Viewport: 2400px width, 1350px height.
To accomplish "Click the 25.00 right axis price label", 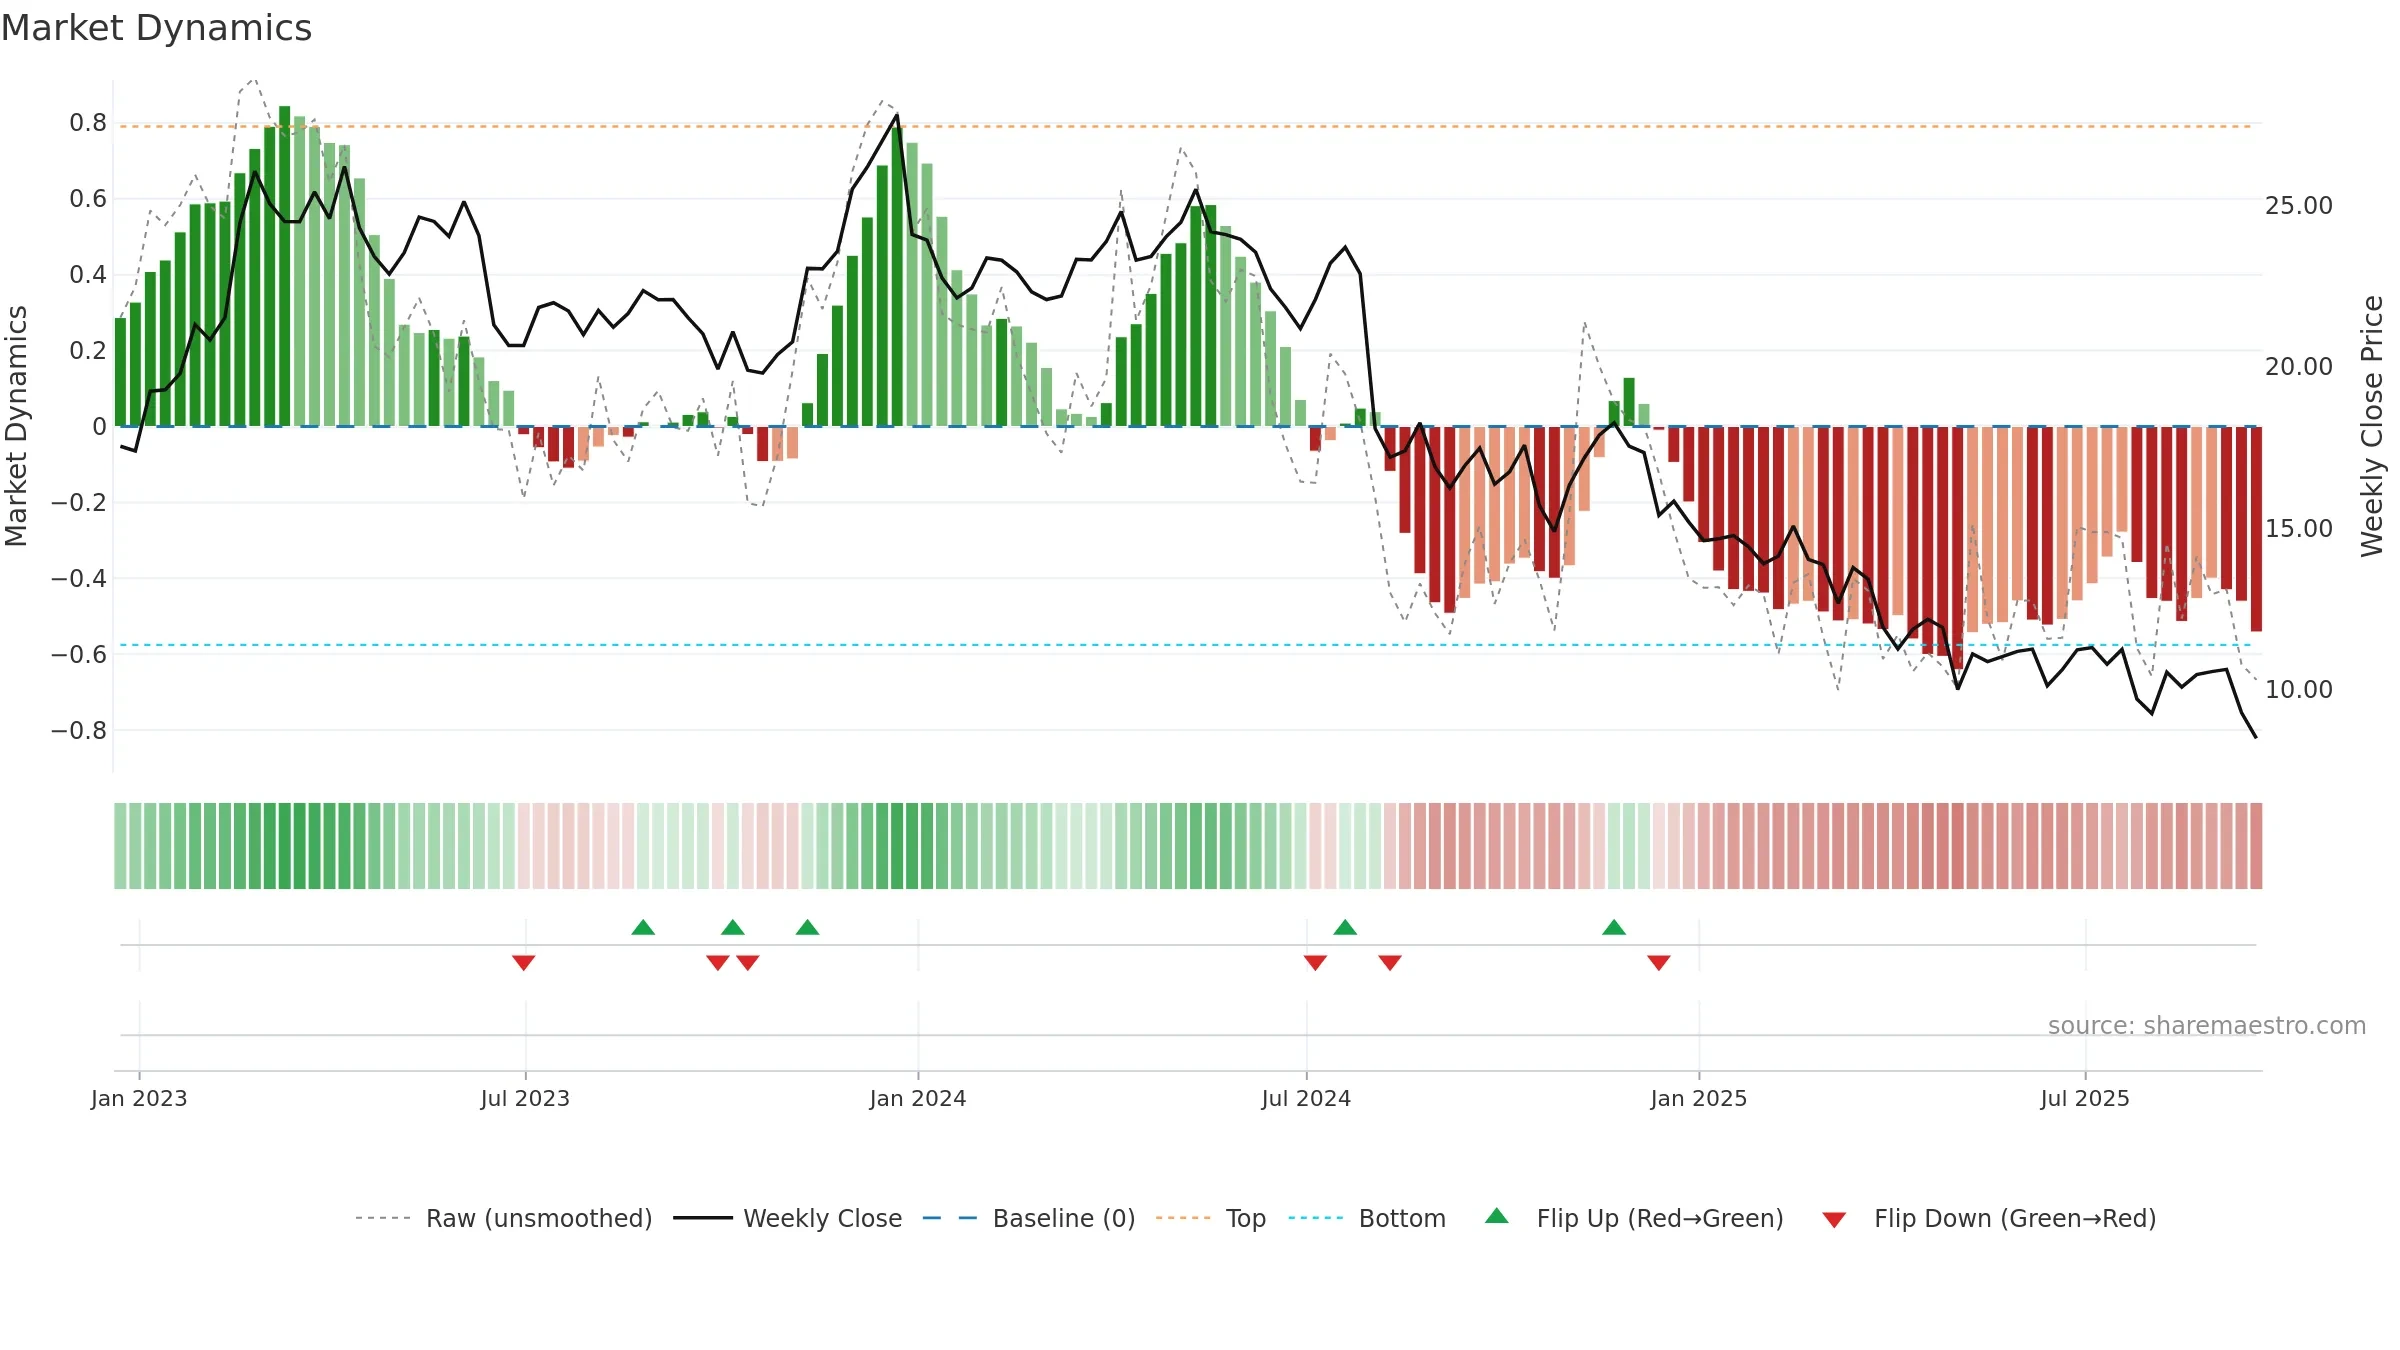I will [2299, 205].
